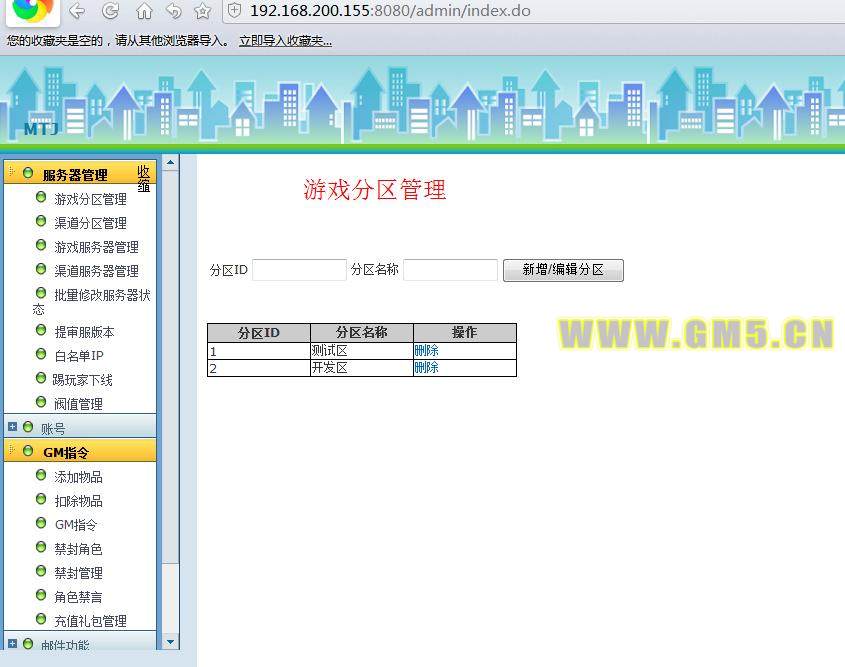Click the browser logo icon
Viewport: 845px width, 667px height.
click(x=32, y=10)
